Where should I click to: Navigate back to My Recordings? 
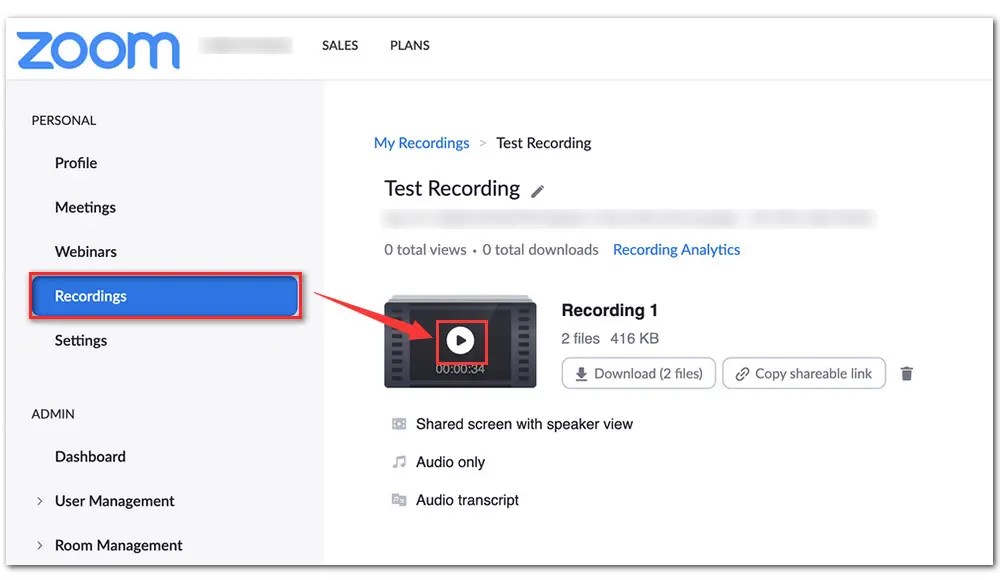pos(421,142)
